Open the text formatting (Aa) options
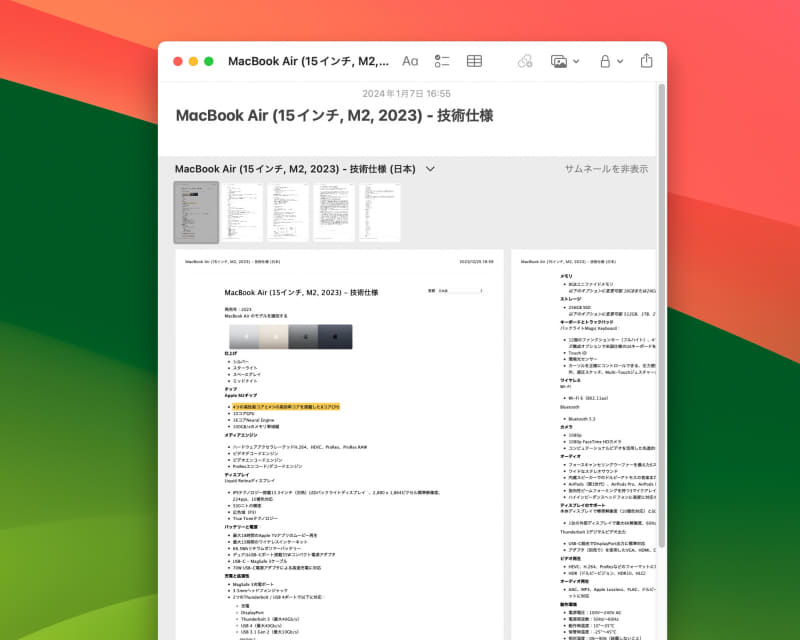Viewport: 800px width, 640px height. click(x=410, y=61)
